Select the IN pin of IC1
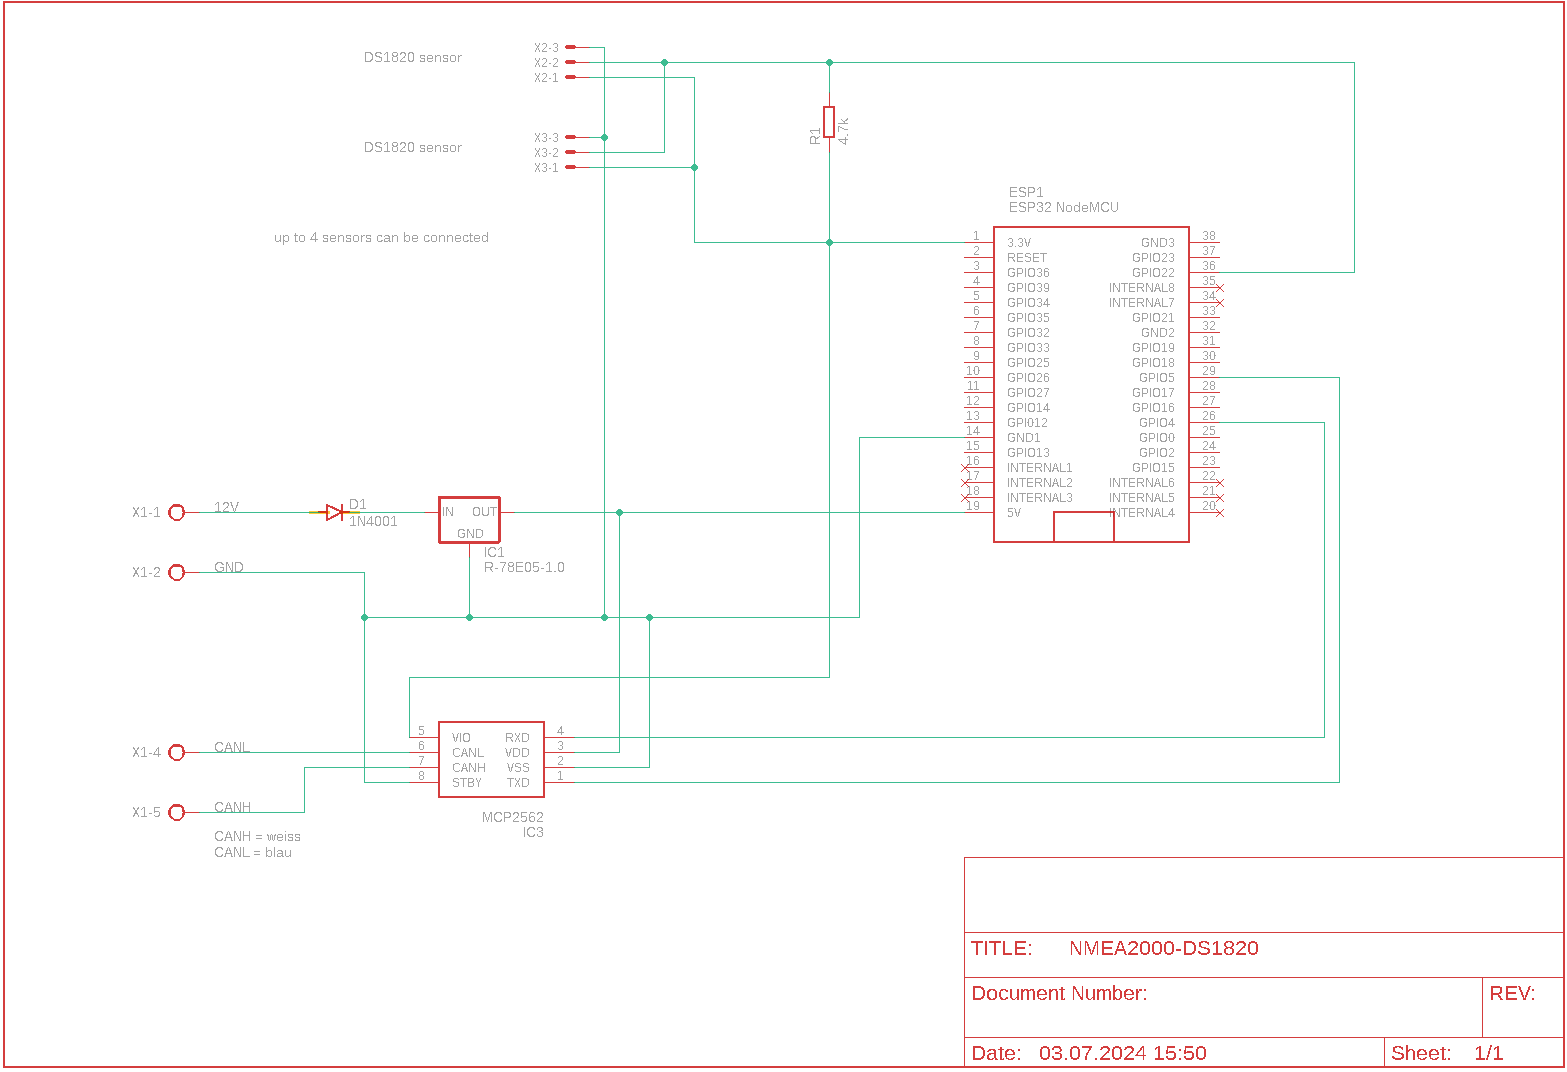The height and width of the screenshot is (1072, 1567). pos(448,512)
